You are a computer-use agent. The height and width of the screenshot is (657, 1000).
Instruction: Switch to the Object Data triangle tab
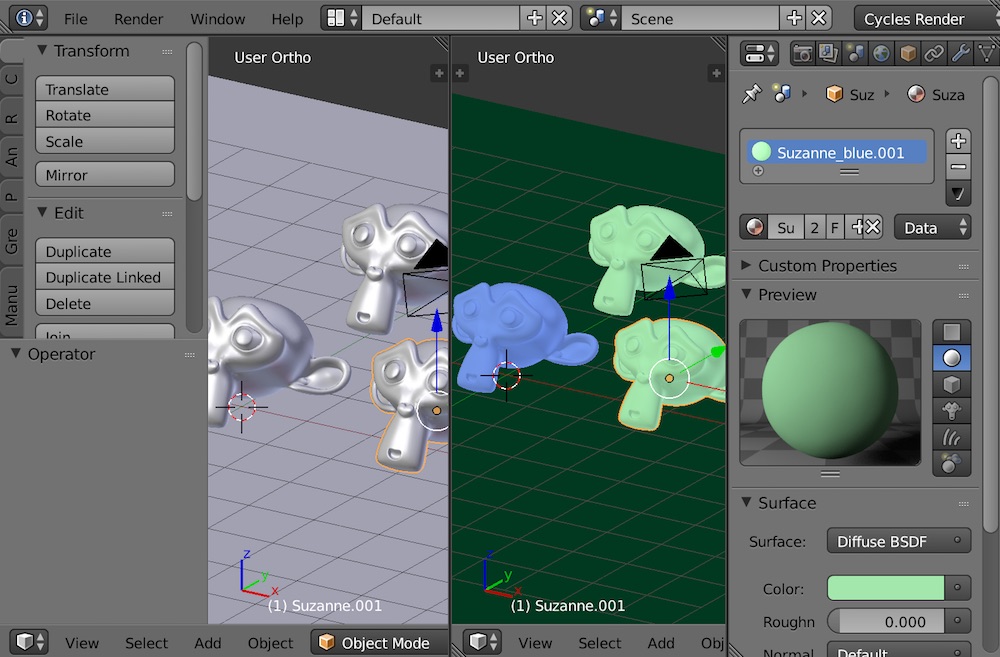pyautogui.click(x=986, y=54)
